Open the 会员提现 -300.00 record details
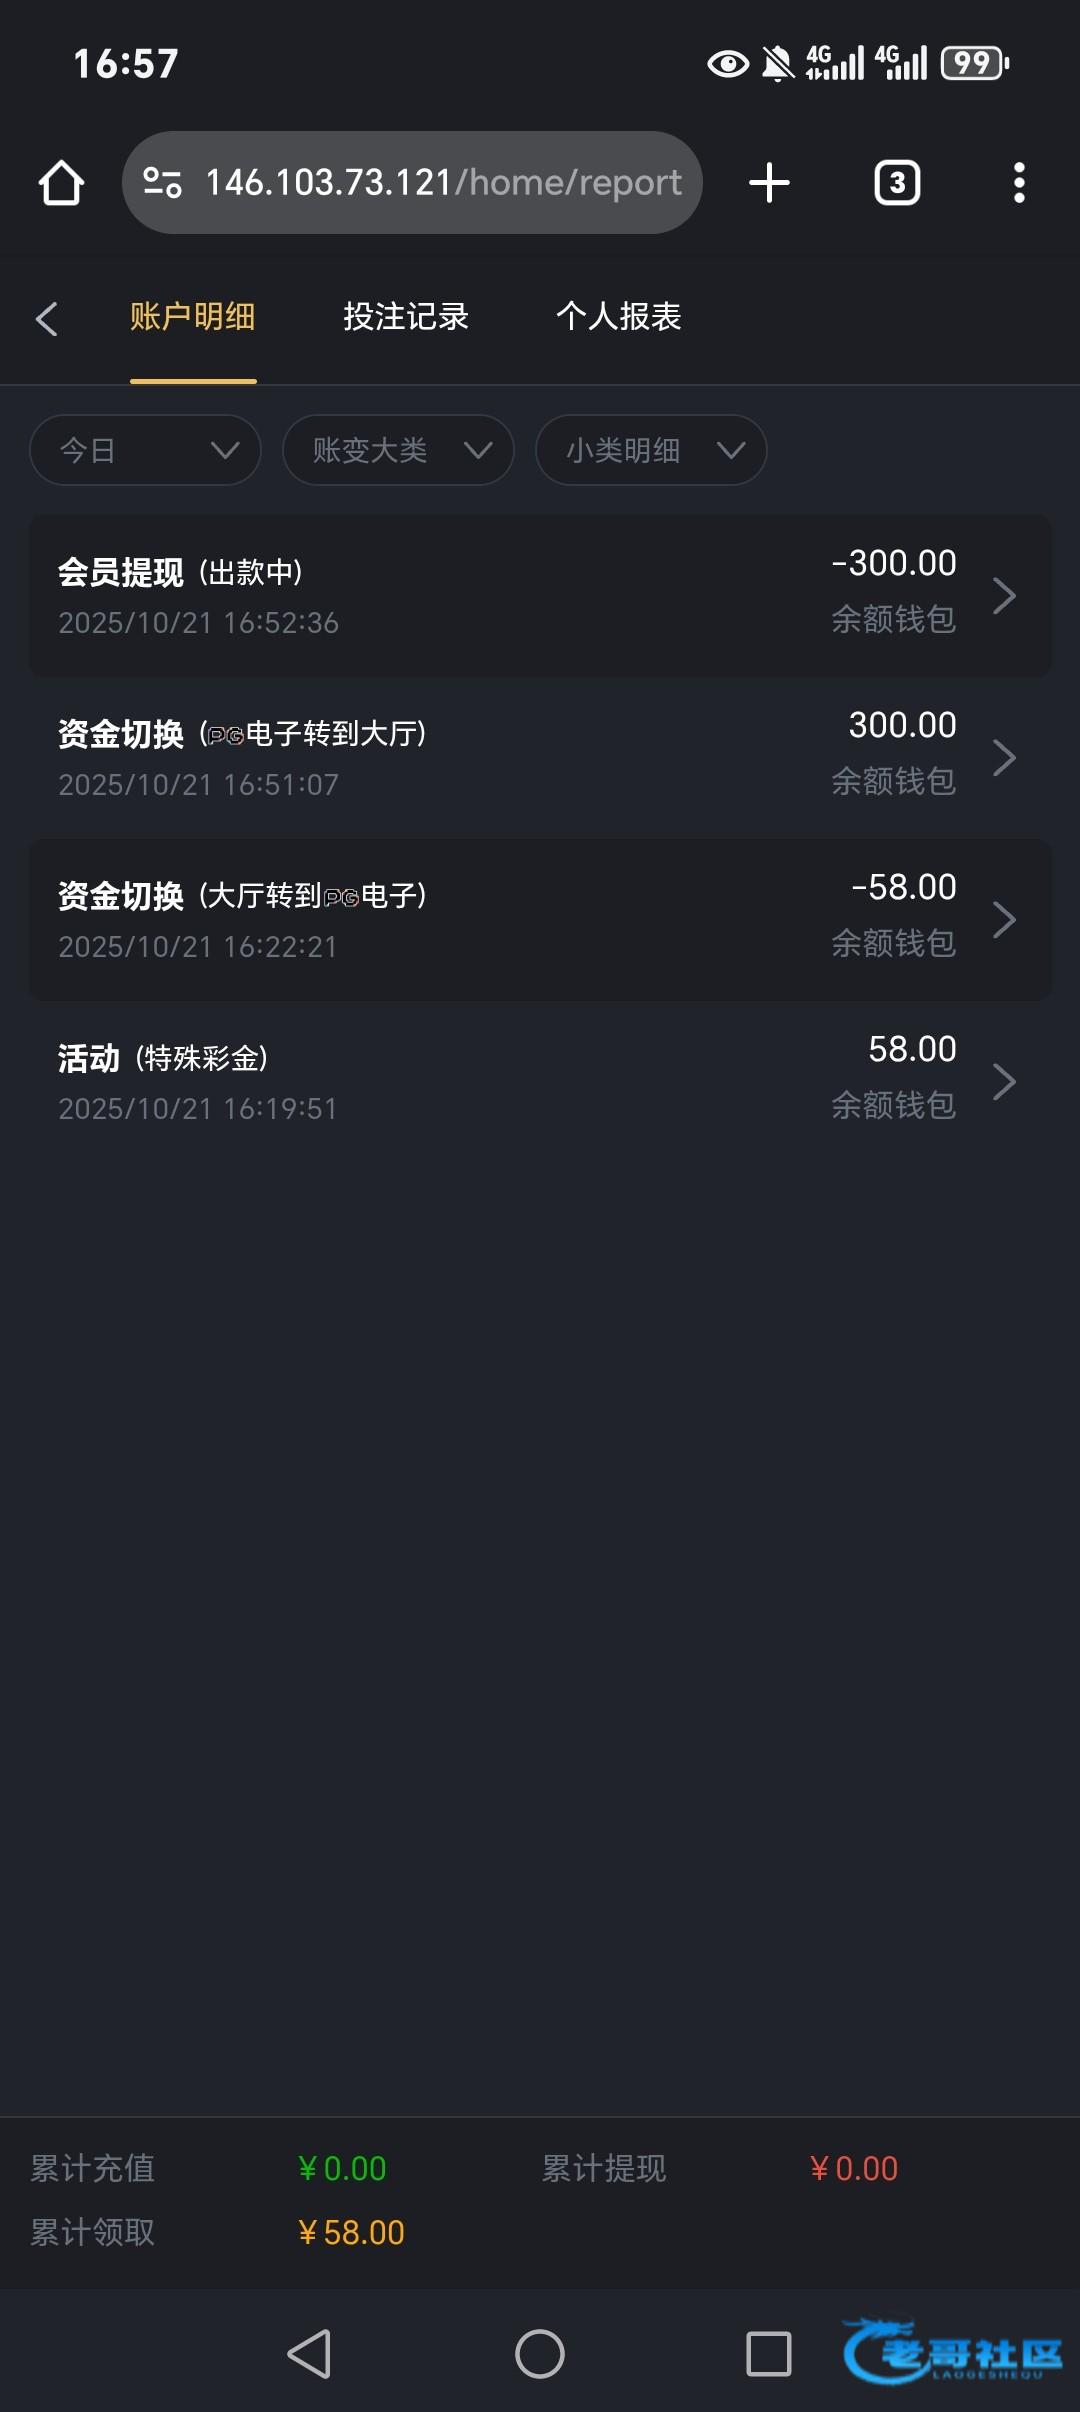The image size is (1080, 2412). (x=540, y=596)
